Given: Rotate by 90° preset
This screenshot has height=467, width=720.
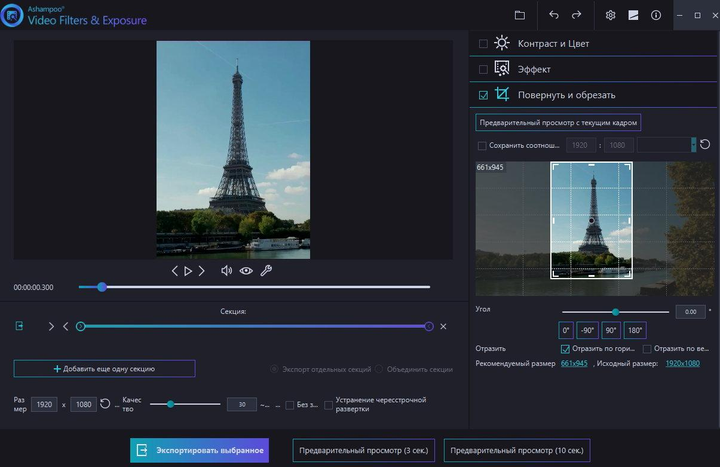Looking at the screenshot, I should tap(611, 330).
